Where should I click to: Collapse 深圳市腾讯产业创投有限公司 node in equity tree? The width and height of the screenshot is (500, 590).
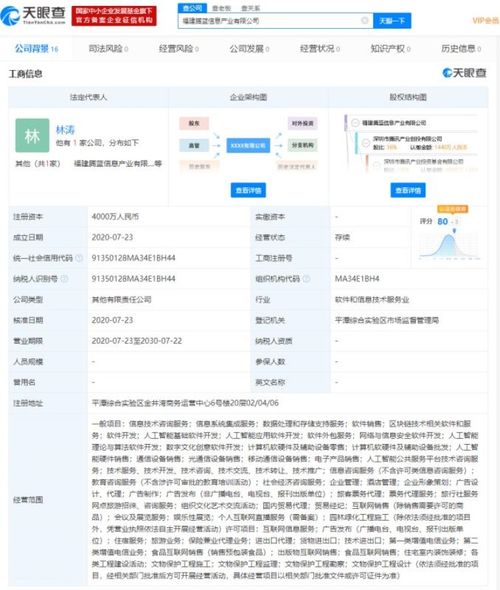(x=365, y=143)
